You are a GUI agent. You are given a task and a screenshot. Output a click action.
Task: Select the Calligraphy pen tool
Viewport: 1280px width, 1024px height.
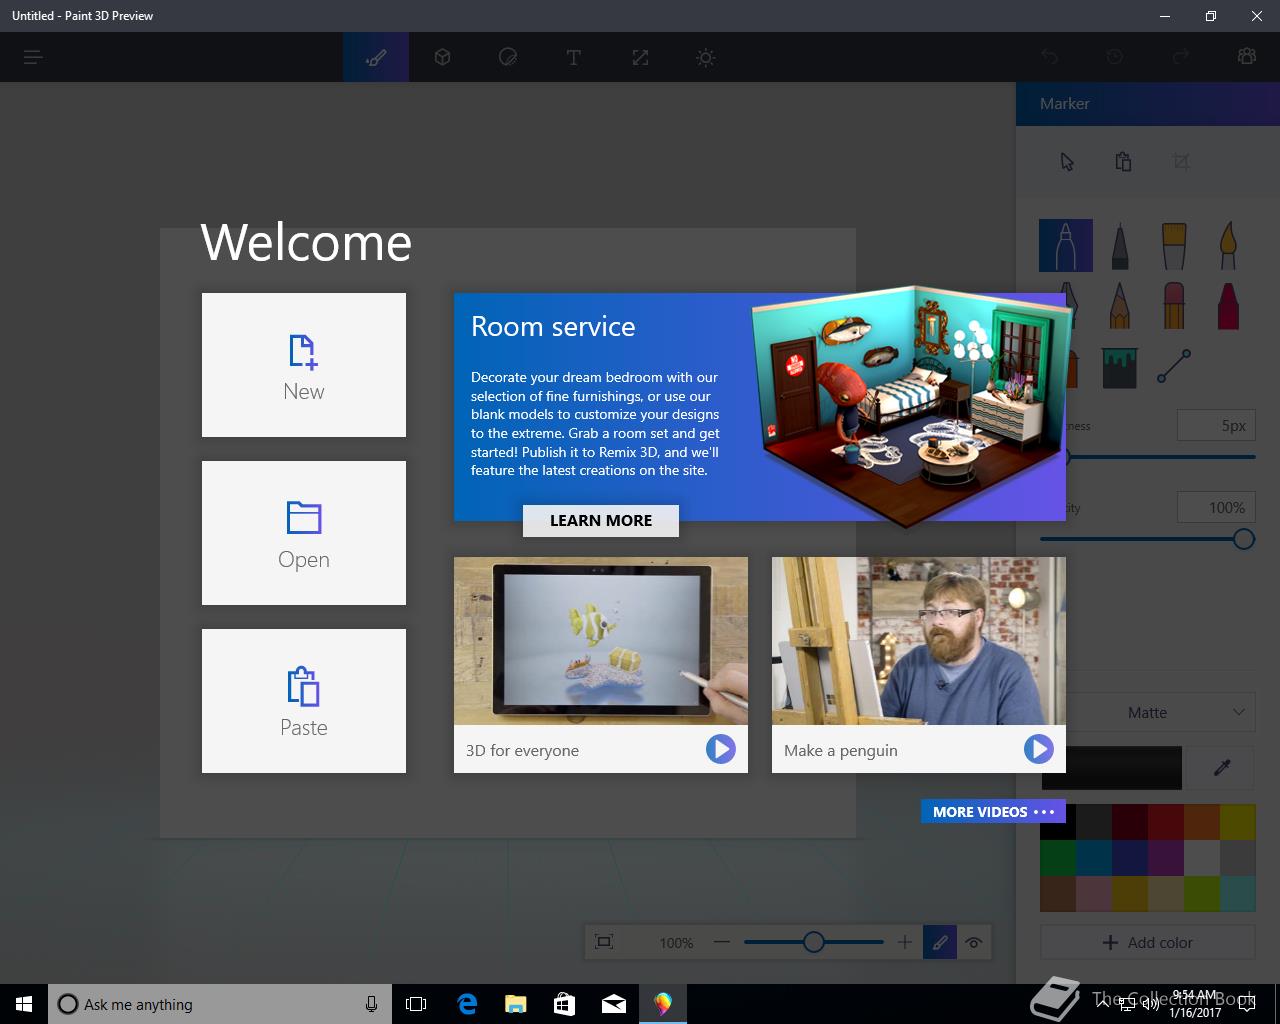[x=1120, y=245]
